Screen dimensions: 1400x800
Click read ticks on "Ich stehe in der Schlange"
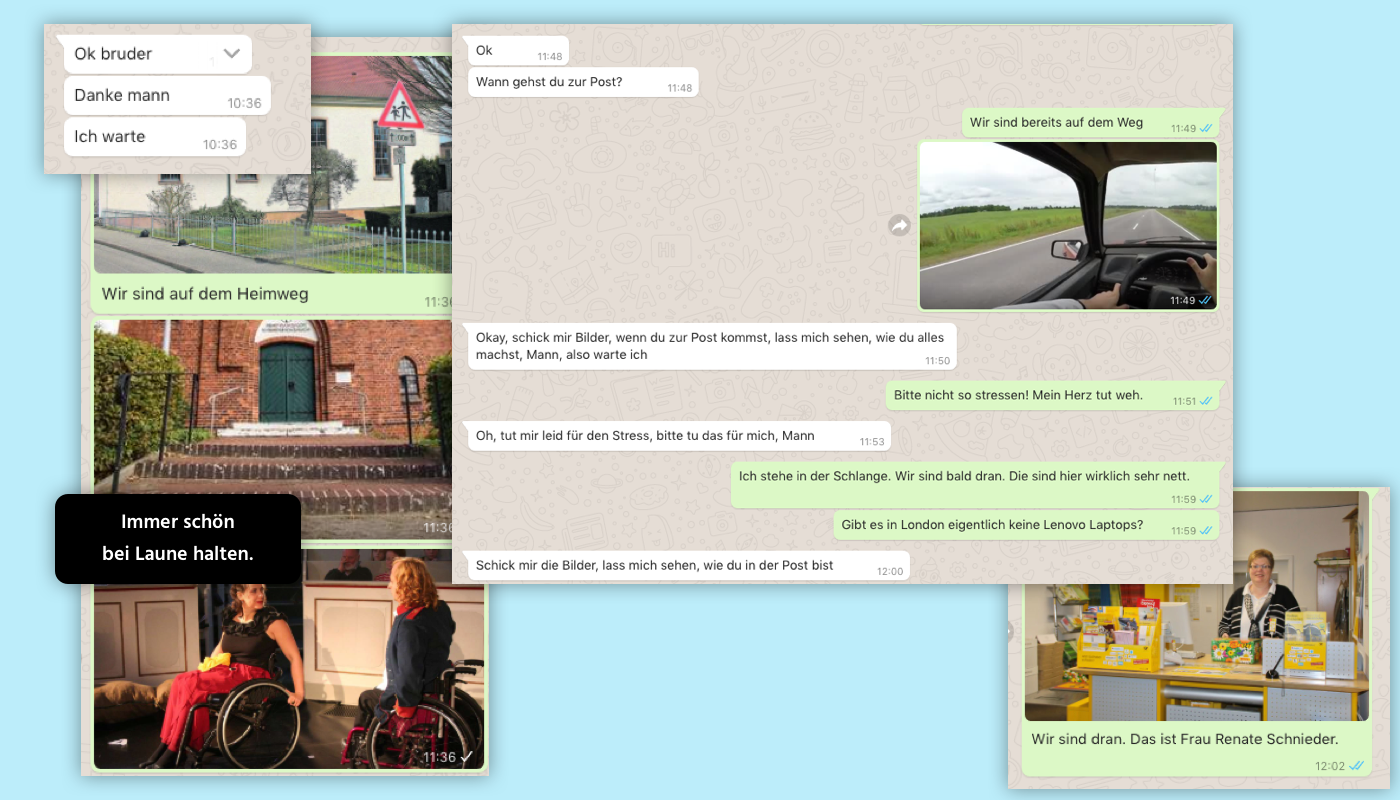[1206, 499]
